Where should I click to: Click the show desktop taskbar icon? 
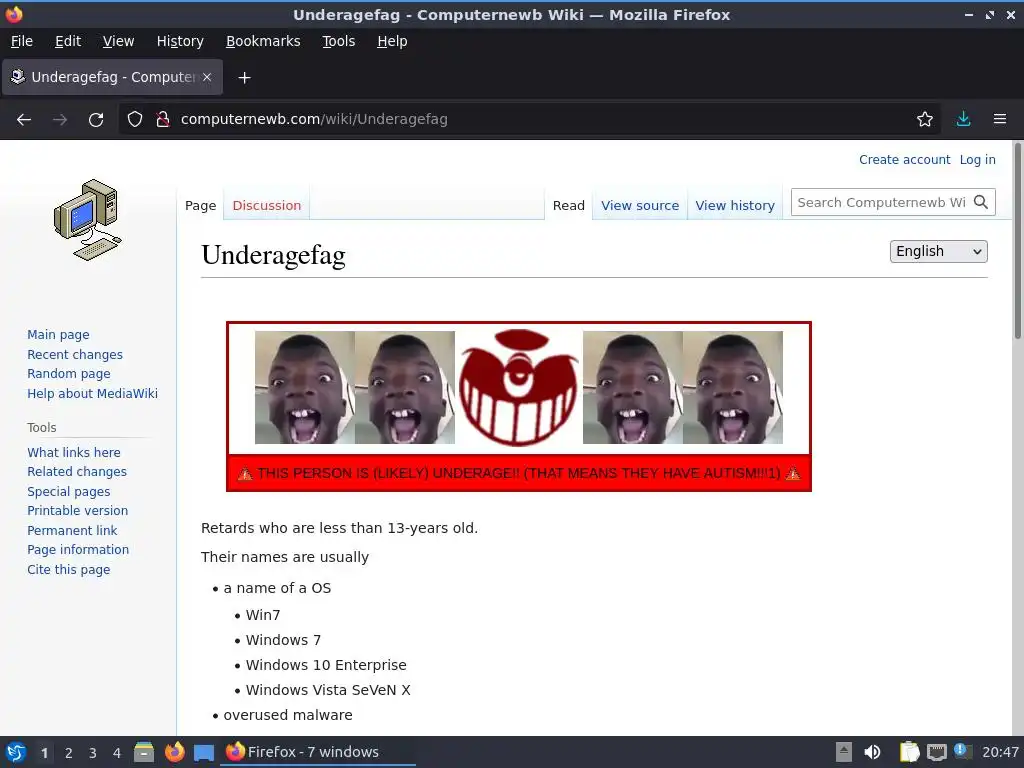[204, 752]
